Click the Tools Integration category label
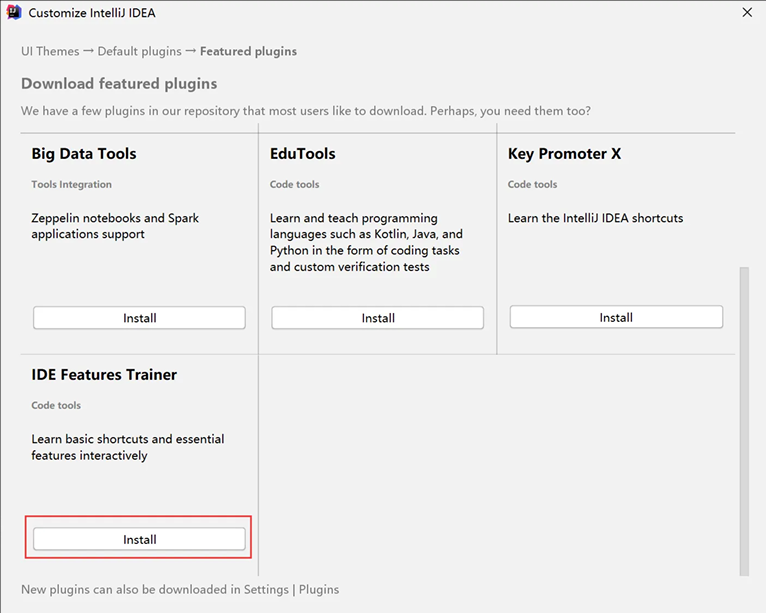The width and height of the screenshot is (766, 613). click(71, 185)
